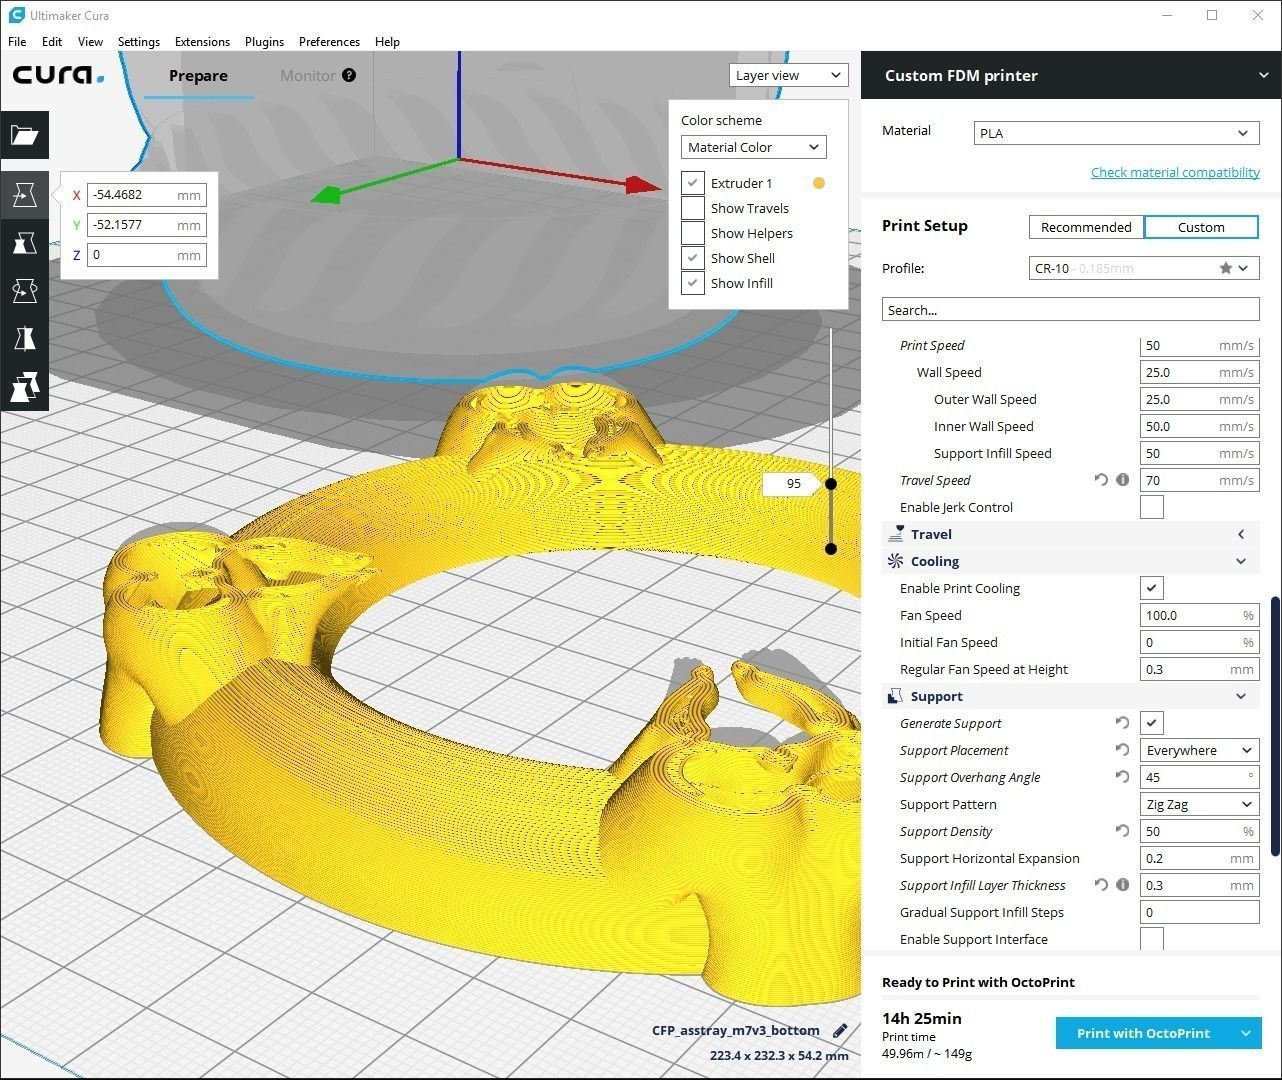Click the profile star icon
This screenshot has height=1080, width=1282.
click(1225, 268)
